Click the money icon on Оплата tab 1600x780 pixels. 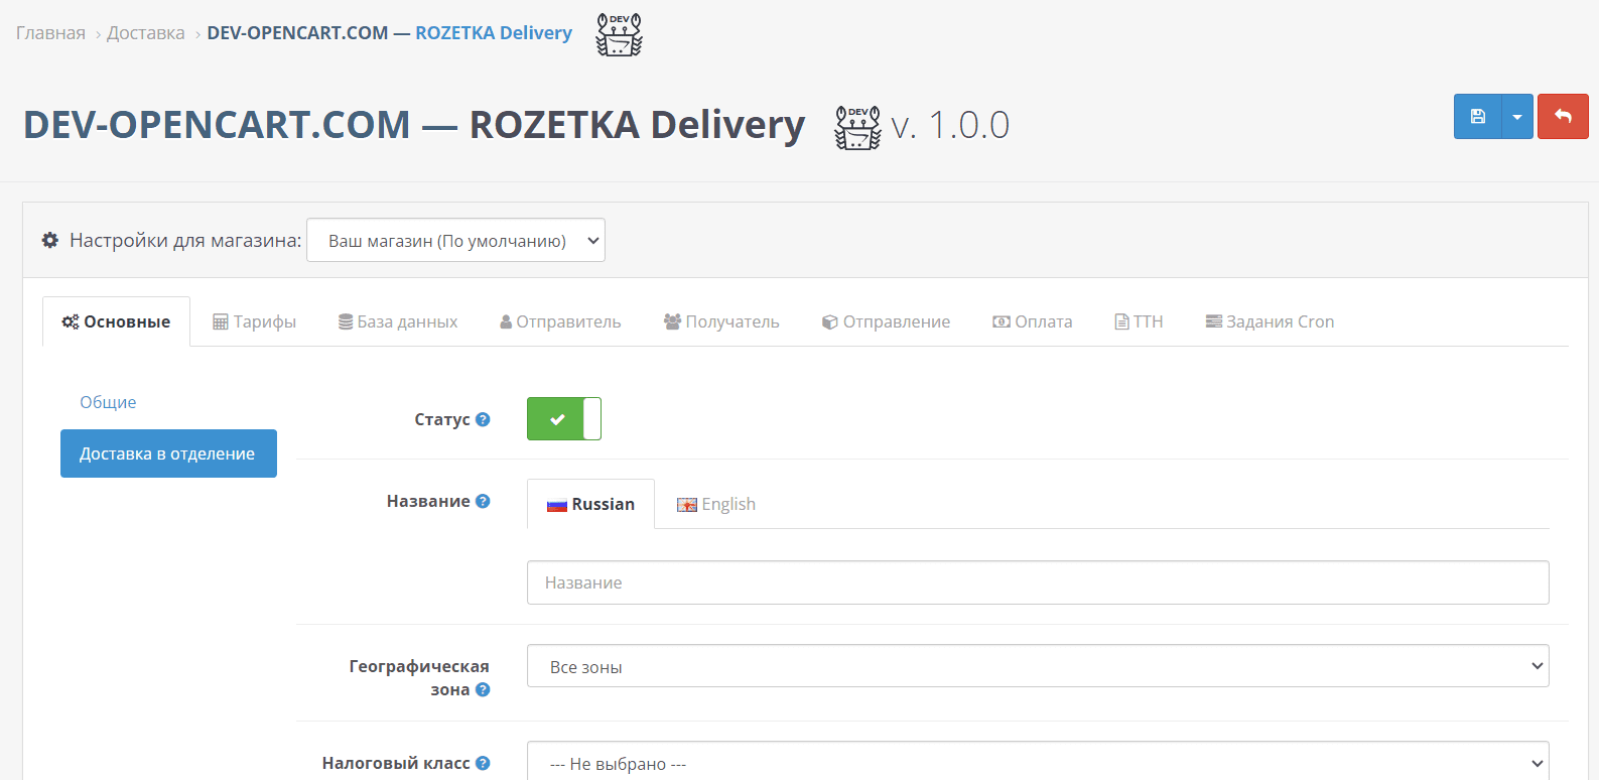pos(1001,322)
